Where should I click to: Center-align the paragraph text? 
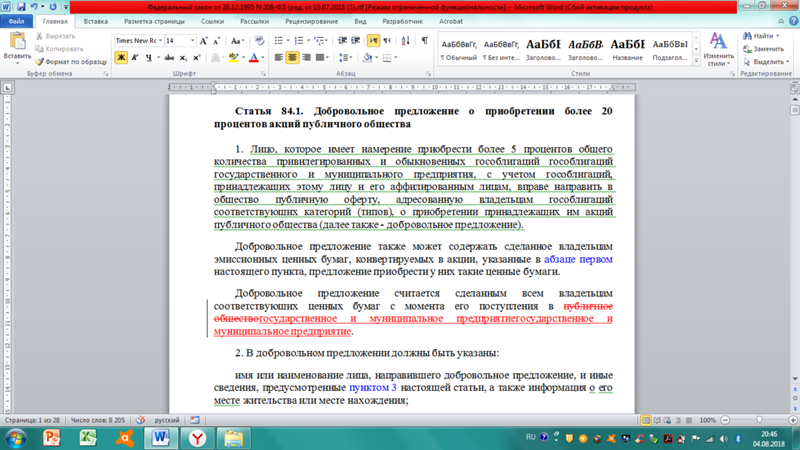292,58
